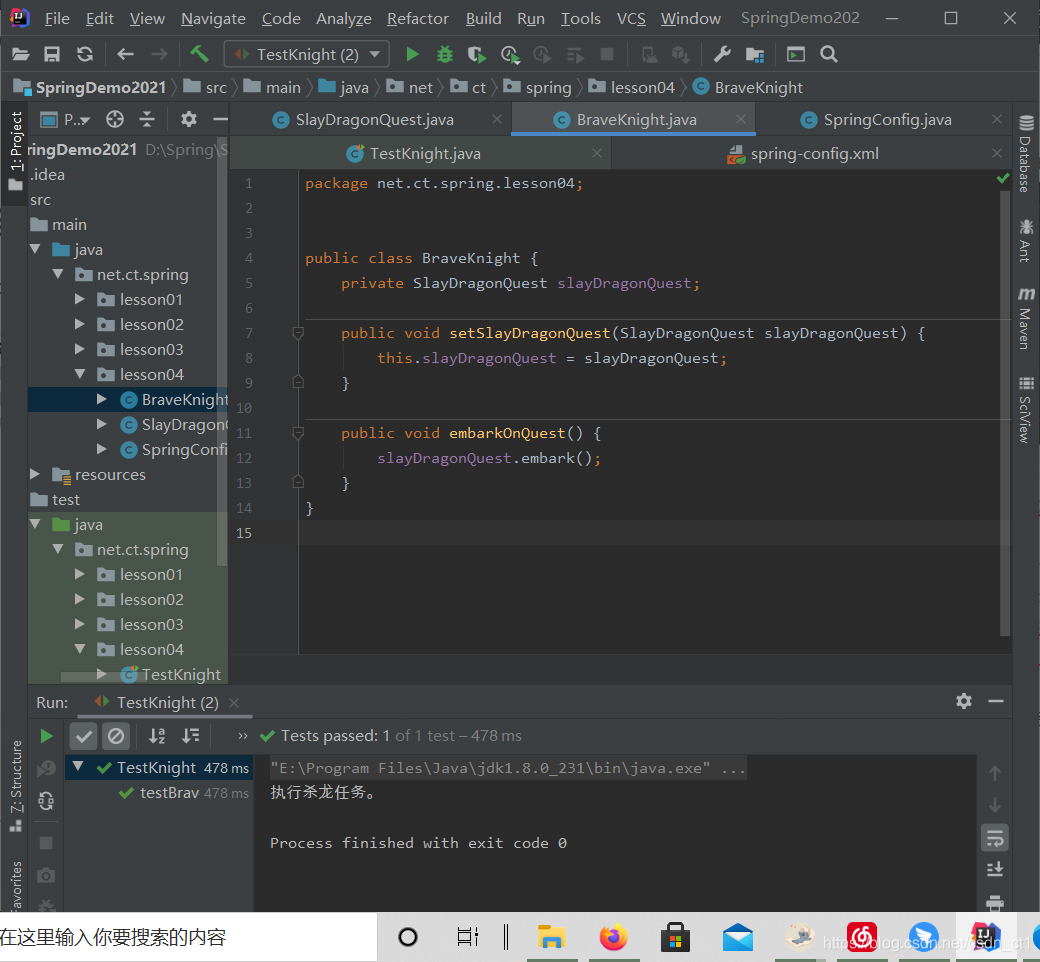
Task: Save all files with floppy disk icon
Action: (52, 54)
